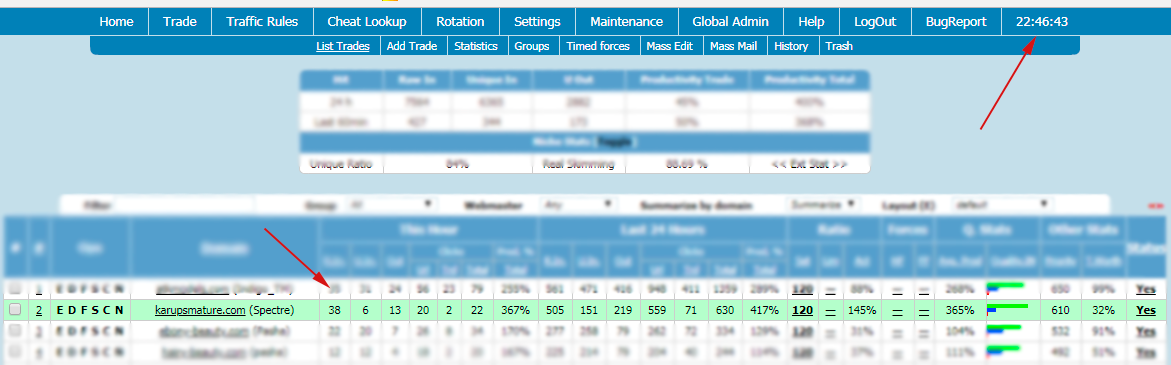Tick the checkbox for trade row 1
Viewport: 1171px width, 365px height.
pos(15,289)
